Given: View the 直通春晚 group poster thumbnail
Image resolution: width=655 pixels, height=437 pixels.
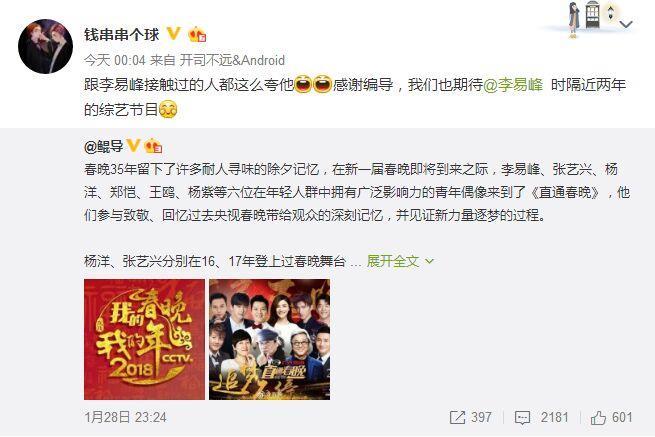Looking at the screenshot, I should (269, 339).
